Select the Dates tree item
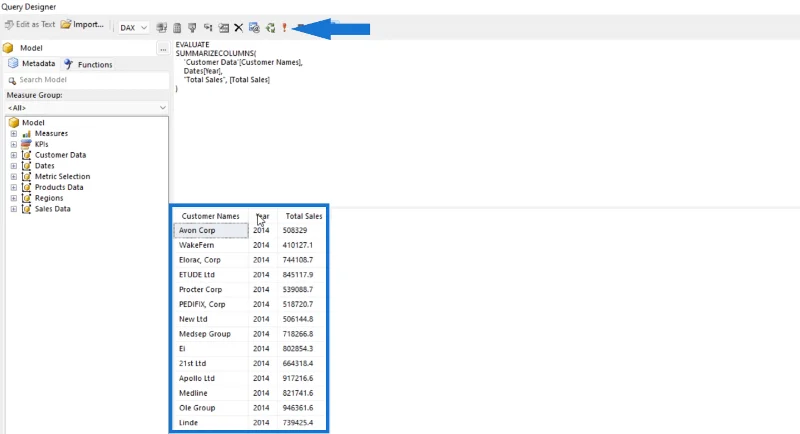This screenshot has width=800, height=434. pyautogui.click(x=44, y=166)
